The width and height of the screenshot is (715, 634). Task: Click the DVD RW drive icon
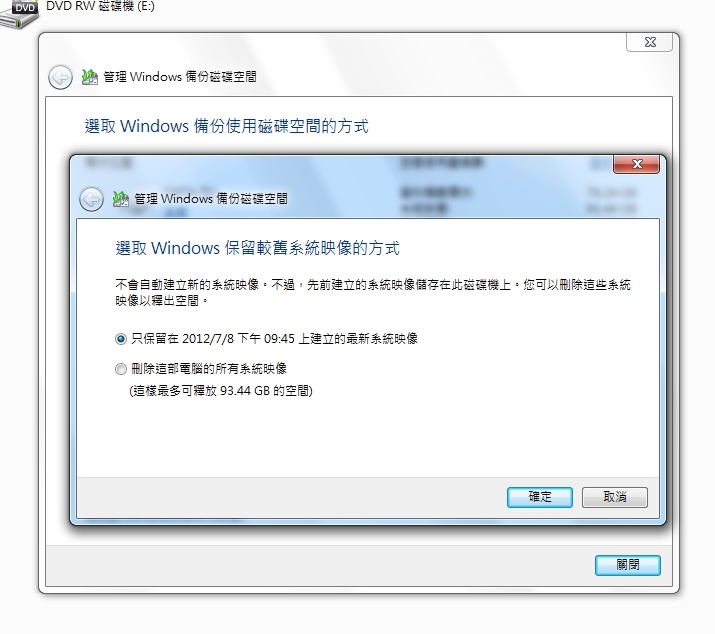point(19,14)
